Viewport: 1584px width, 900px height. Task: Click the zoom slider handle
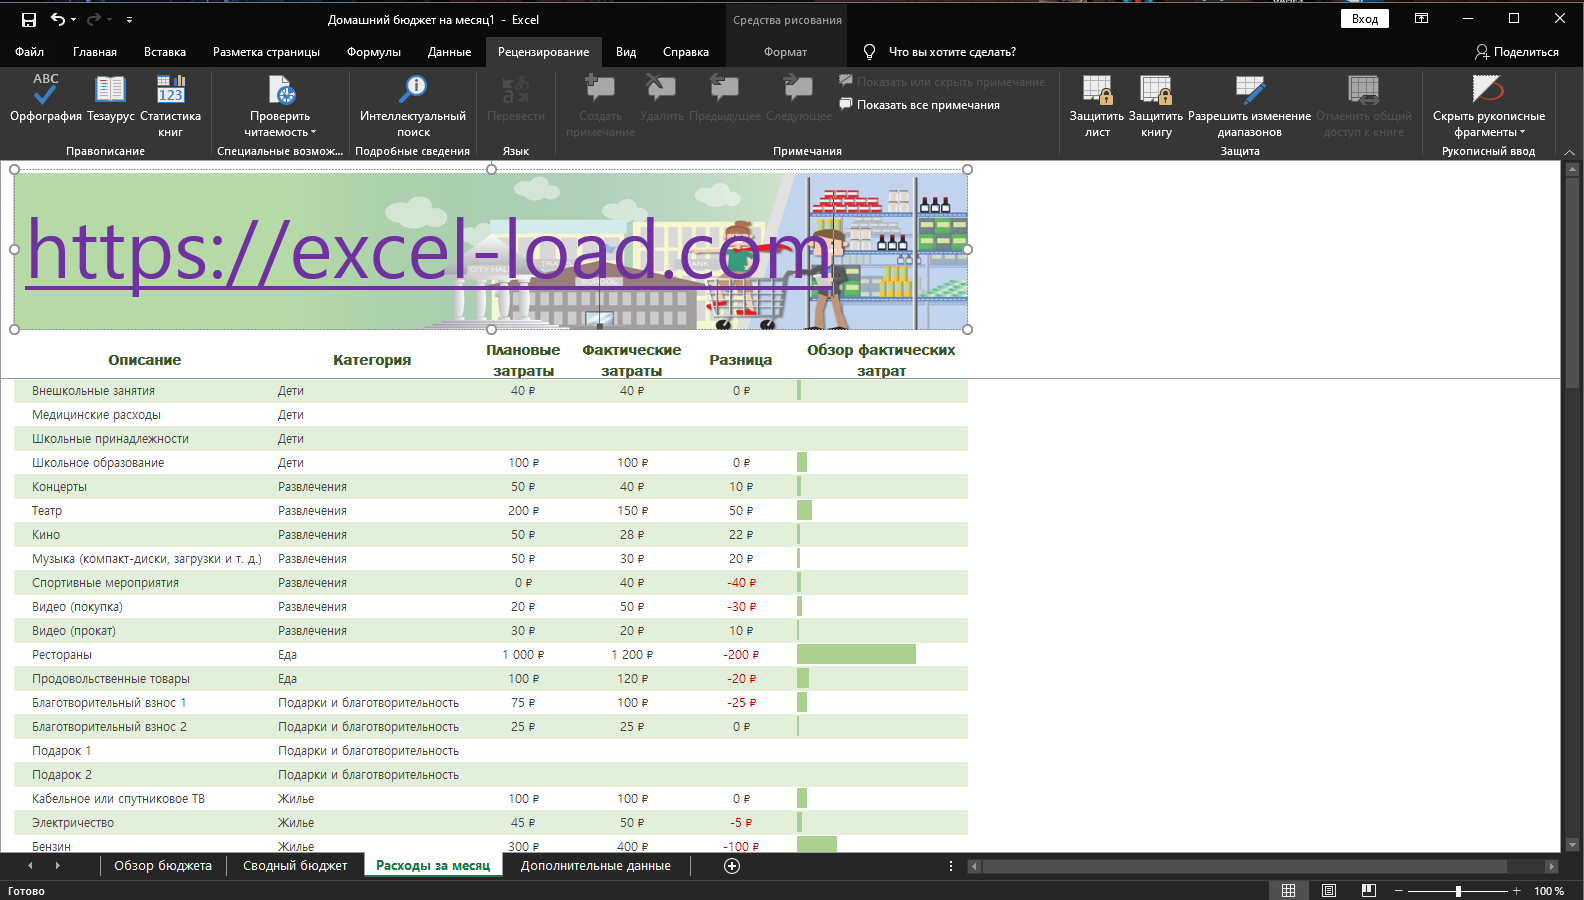[1458, 890]
